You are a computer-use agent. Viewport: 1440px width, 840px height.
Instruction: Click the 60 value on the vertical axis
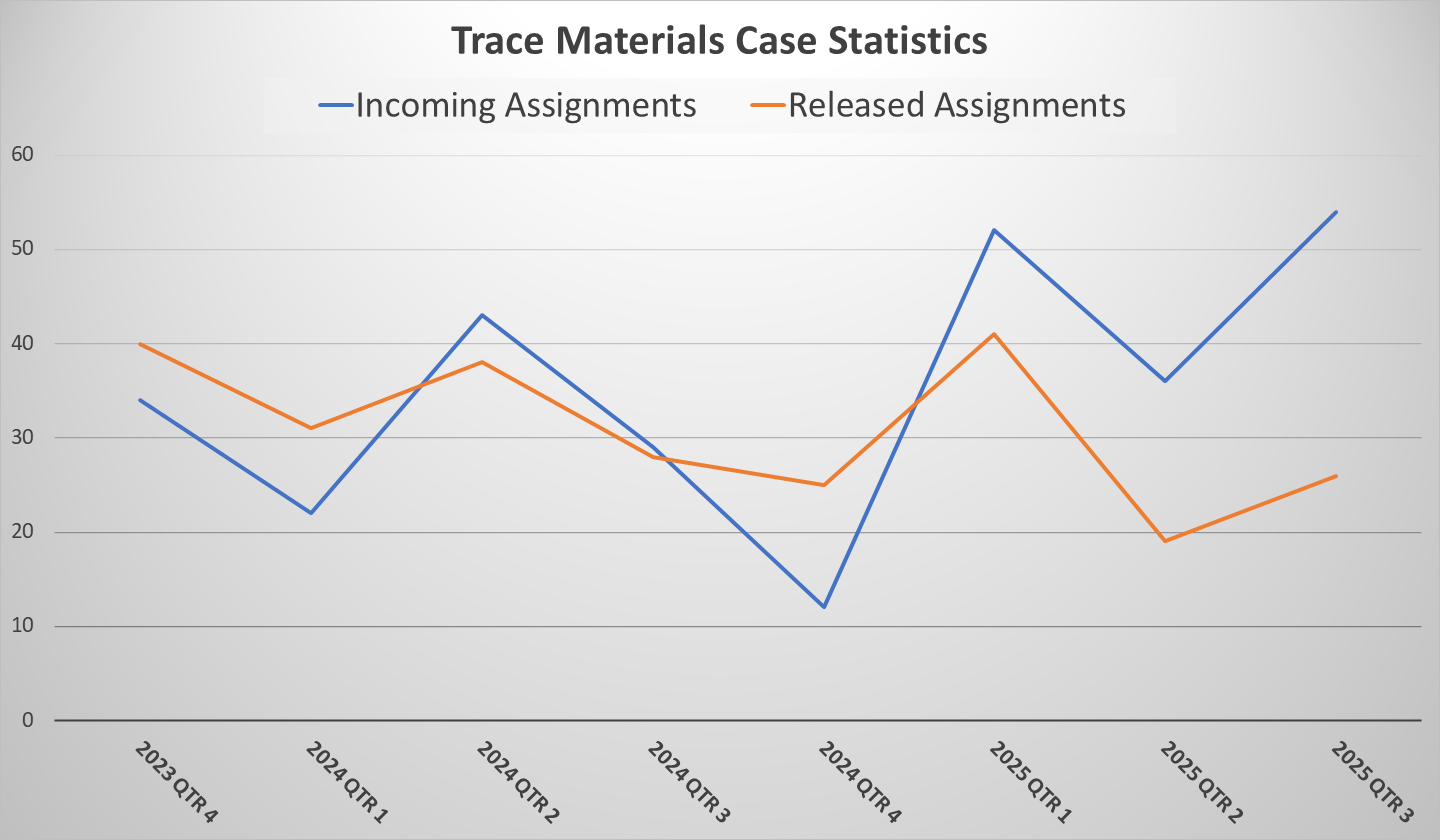[x=22, y=155]
